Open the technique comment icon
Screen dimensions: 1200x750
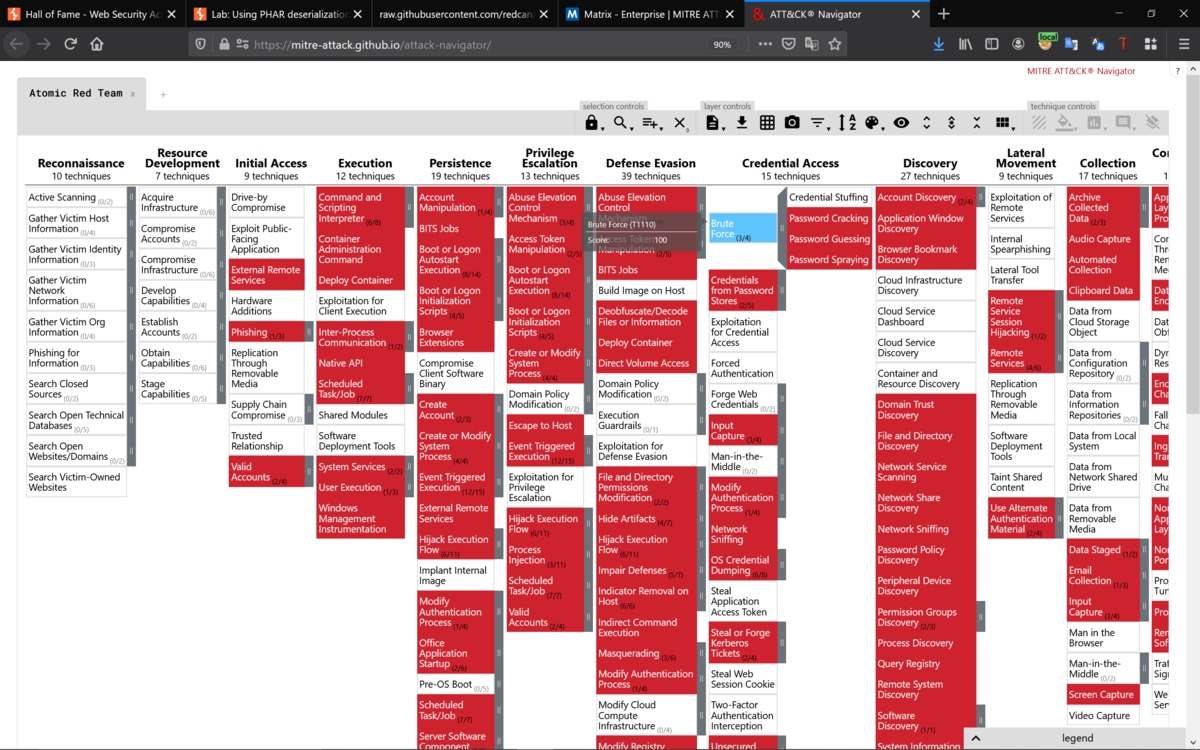tap(1124, 123)
